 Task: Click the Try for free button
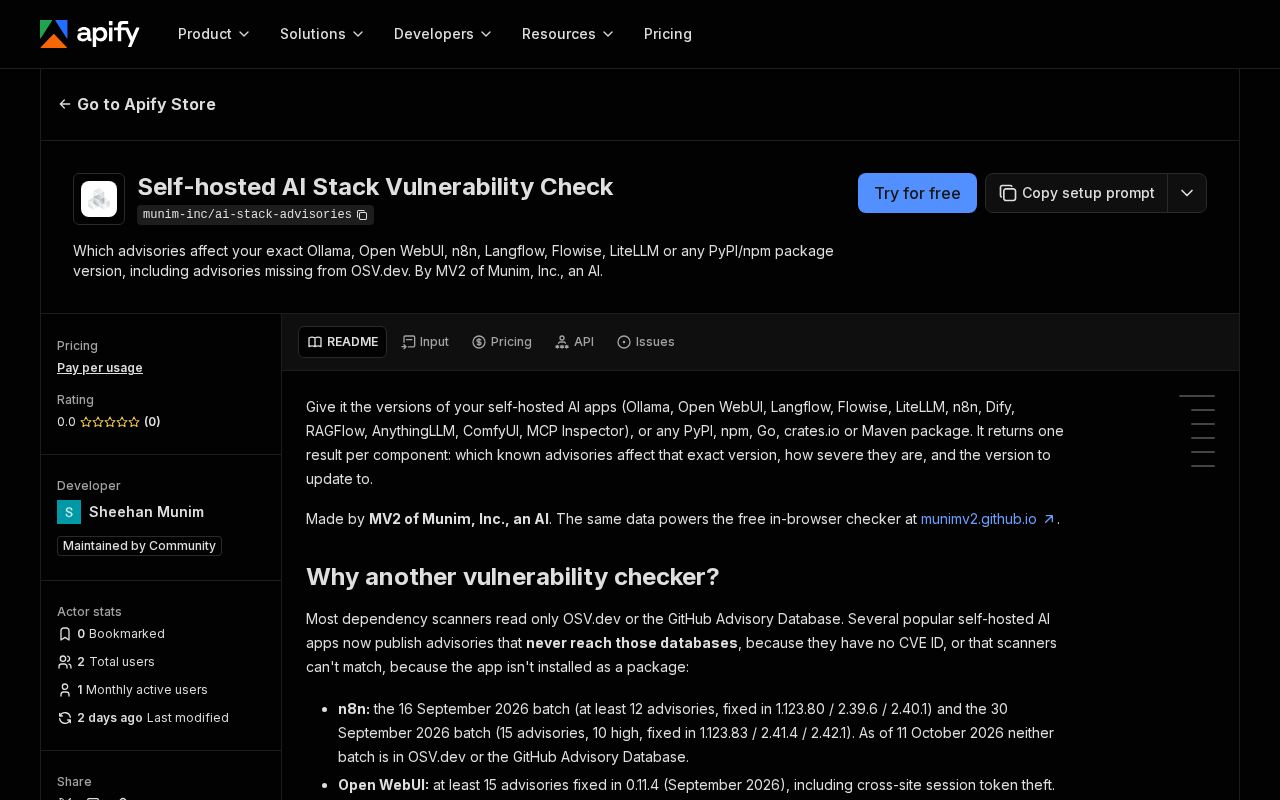coord(917,193)
